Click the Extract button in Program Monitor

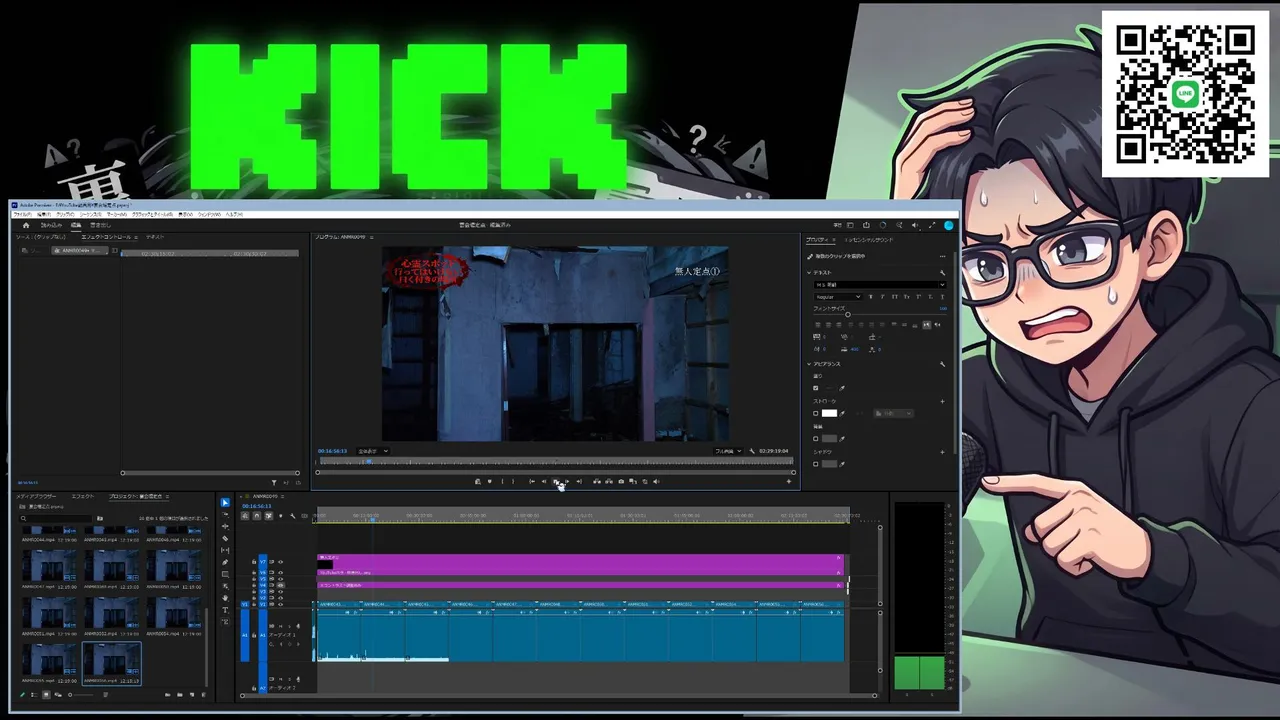click(609, 482)
